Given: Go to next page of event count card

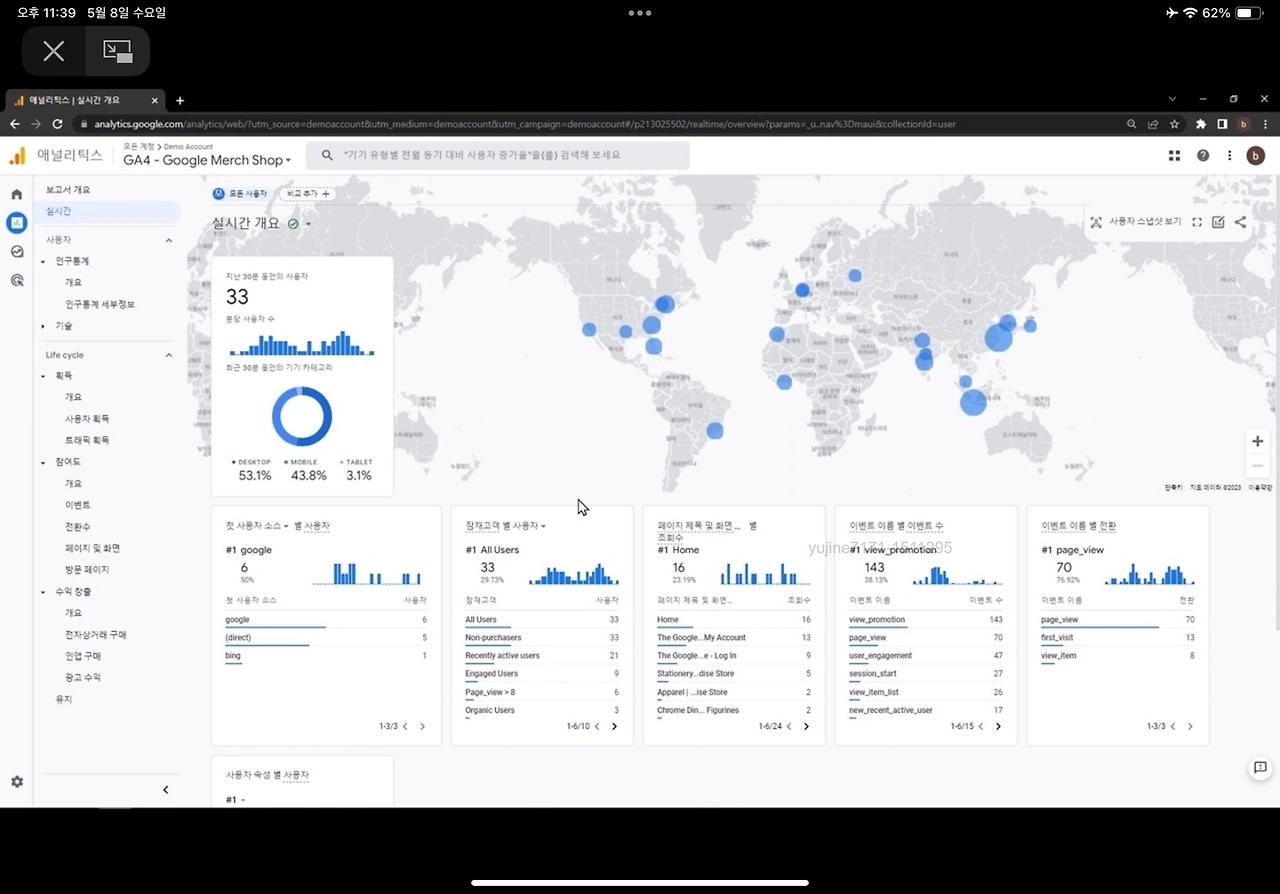Looking at the screenshot, I should pos(998,727).
